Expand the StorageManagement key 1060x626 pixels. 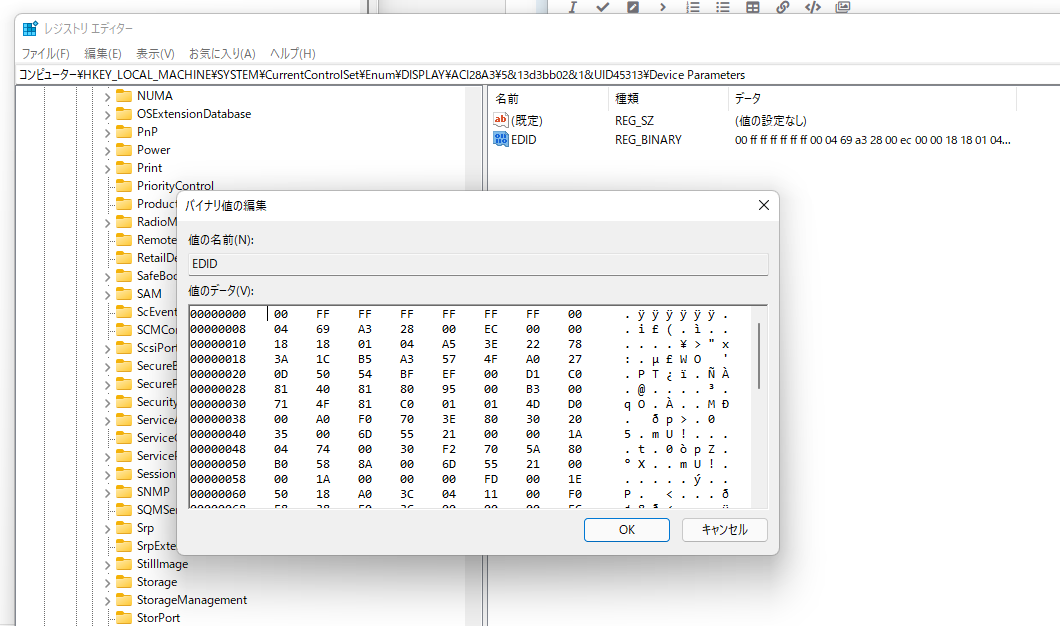[x=107, y=600]
